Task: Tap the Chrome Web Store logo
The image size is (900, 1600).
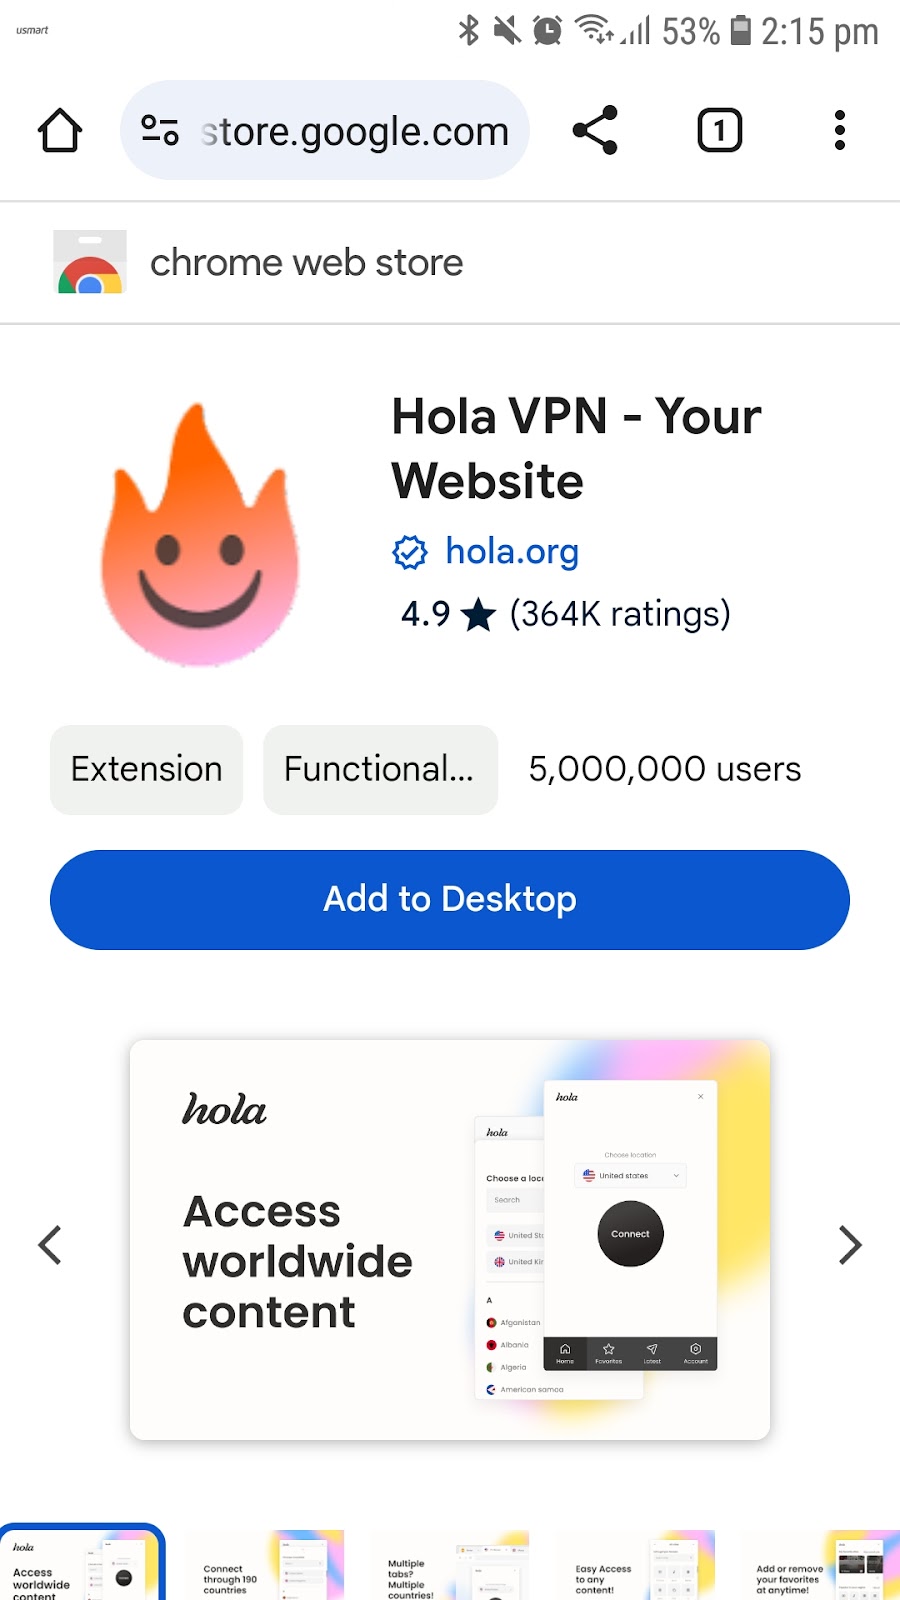Action: point(90,262)
